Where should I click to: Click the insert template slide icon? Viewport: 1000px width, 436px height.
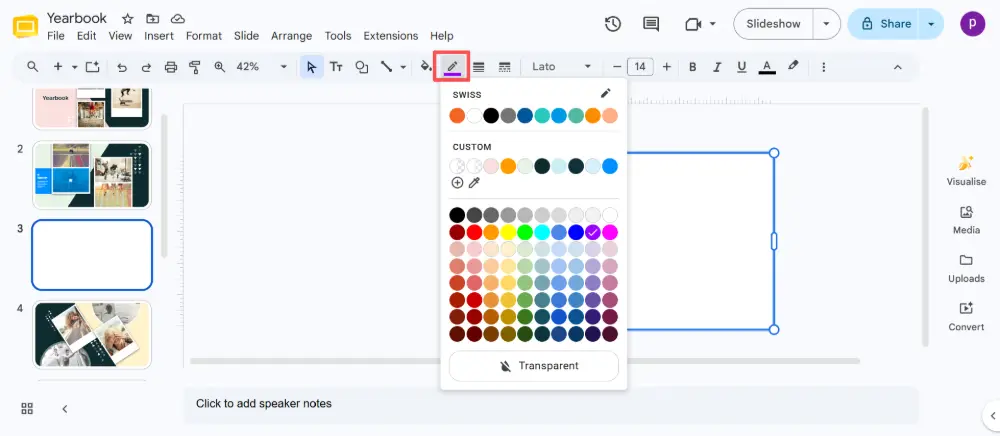(x=93, y=66)
